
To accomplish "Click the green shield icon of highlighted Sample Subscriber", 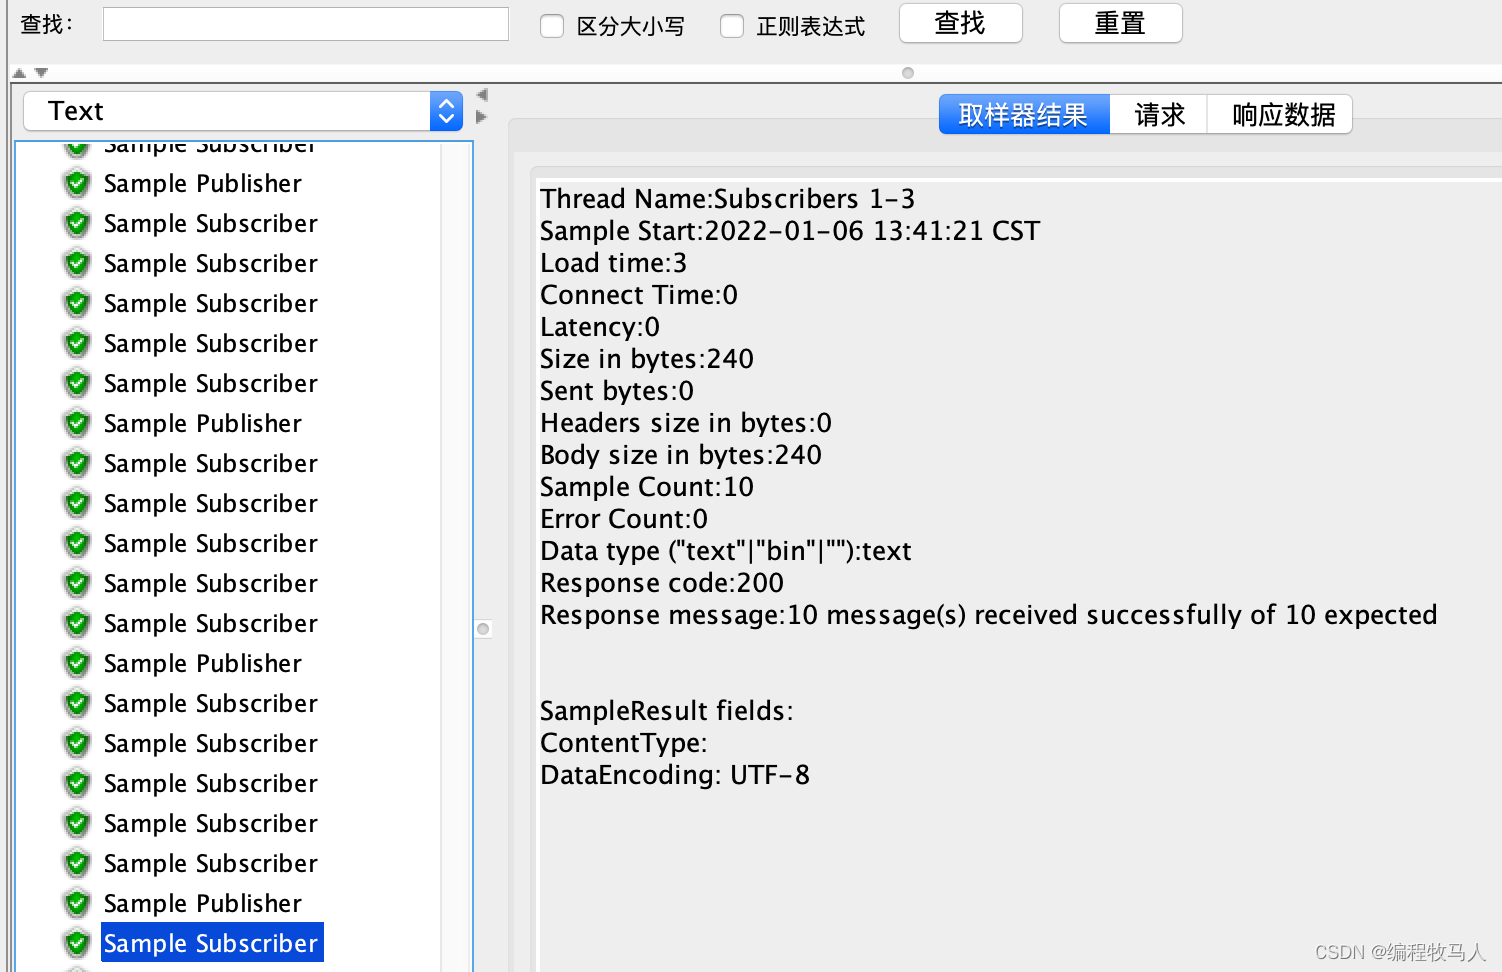I will click(77, 943).
